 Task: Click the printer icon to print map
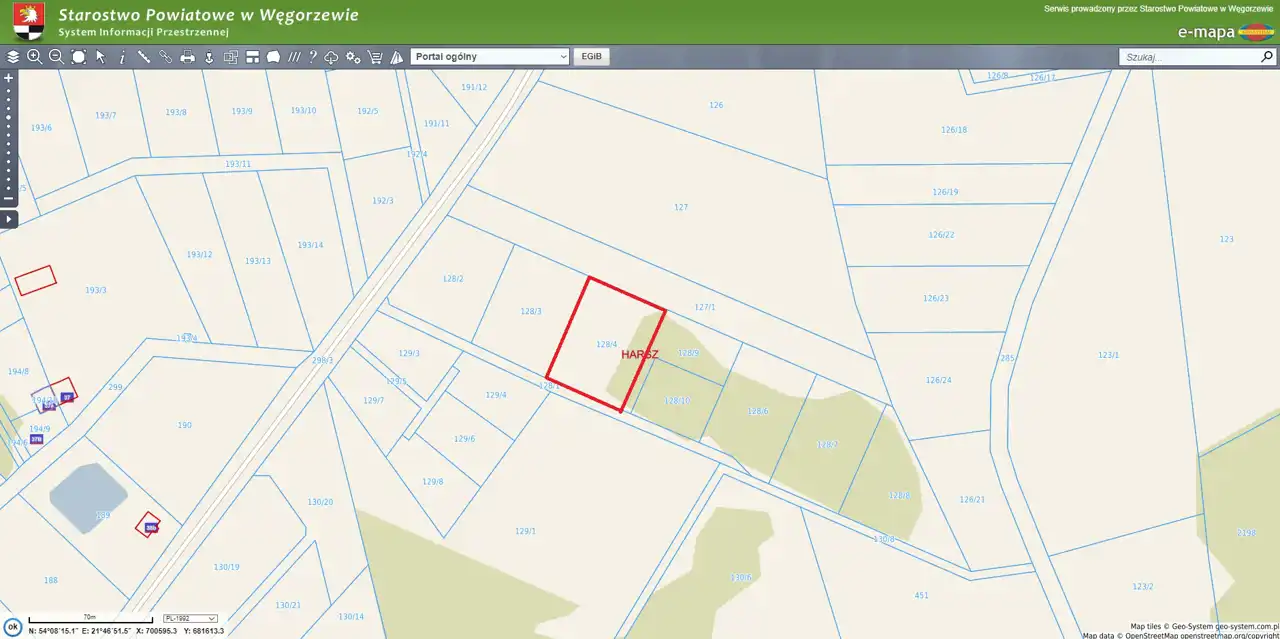click(x=187, y=57)
